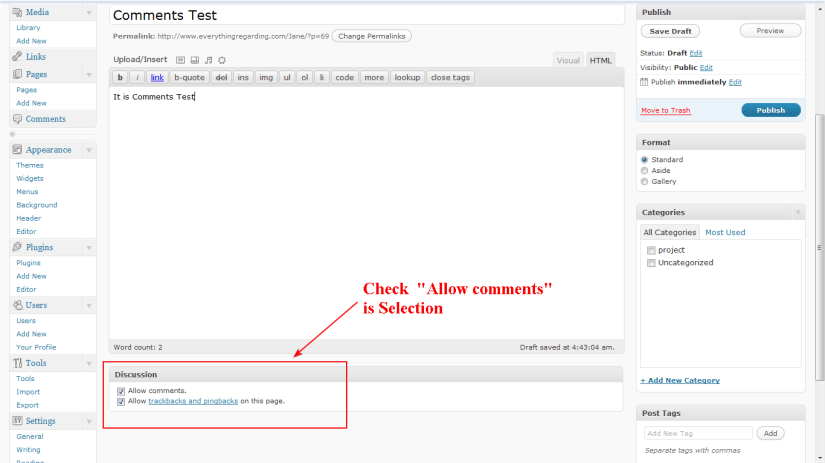Screen dimensions: 825x463
Task: Click the Add Media star icon
Action: (222, 60)
